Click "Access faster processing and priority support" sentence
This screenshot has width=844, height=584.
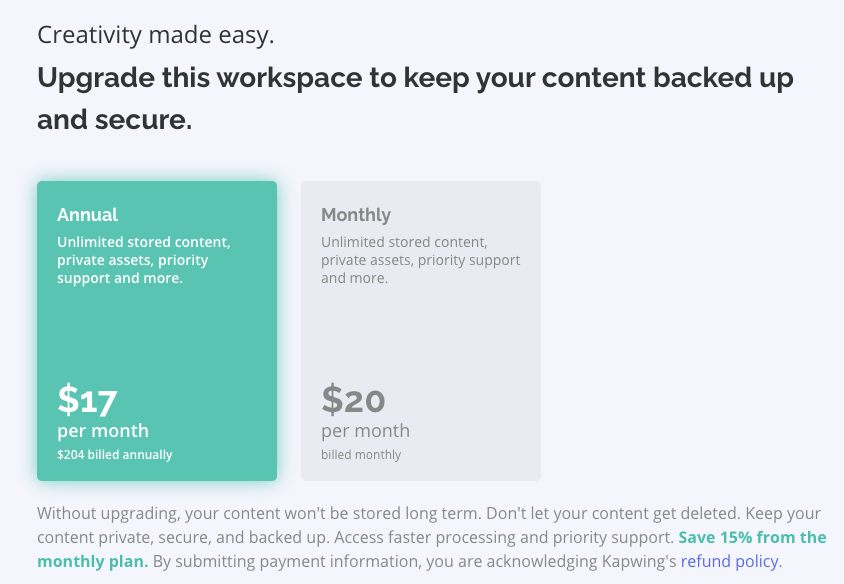point(503,537)
